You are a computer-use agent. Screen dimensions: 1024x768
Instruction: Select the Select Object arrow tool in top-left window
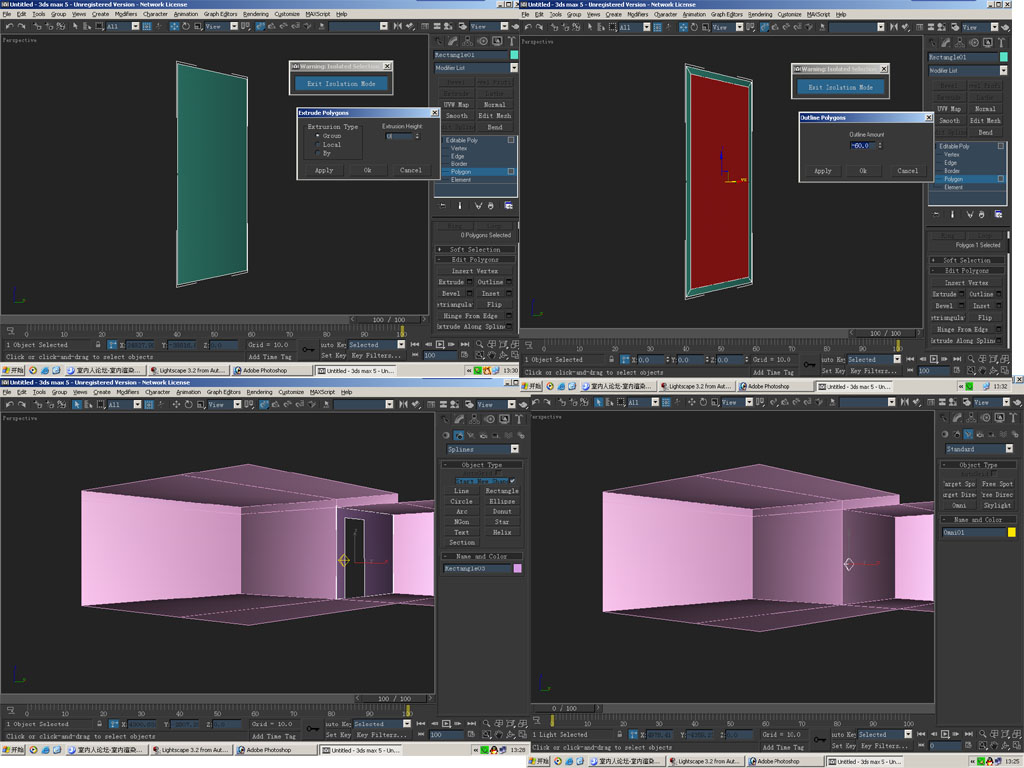75,26
